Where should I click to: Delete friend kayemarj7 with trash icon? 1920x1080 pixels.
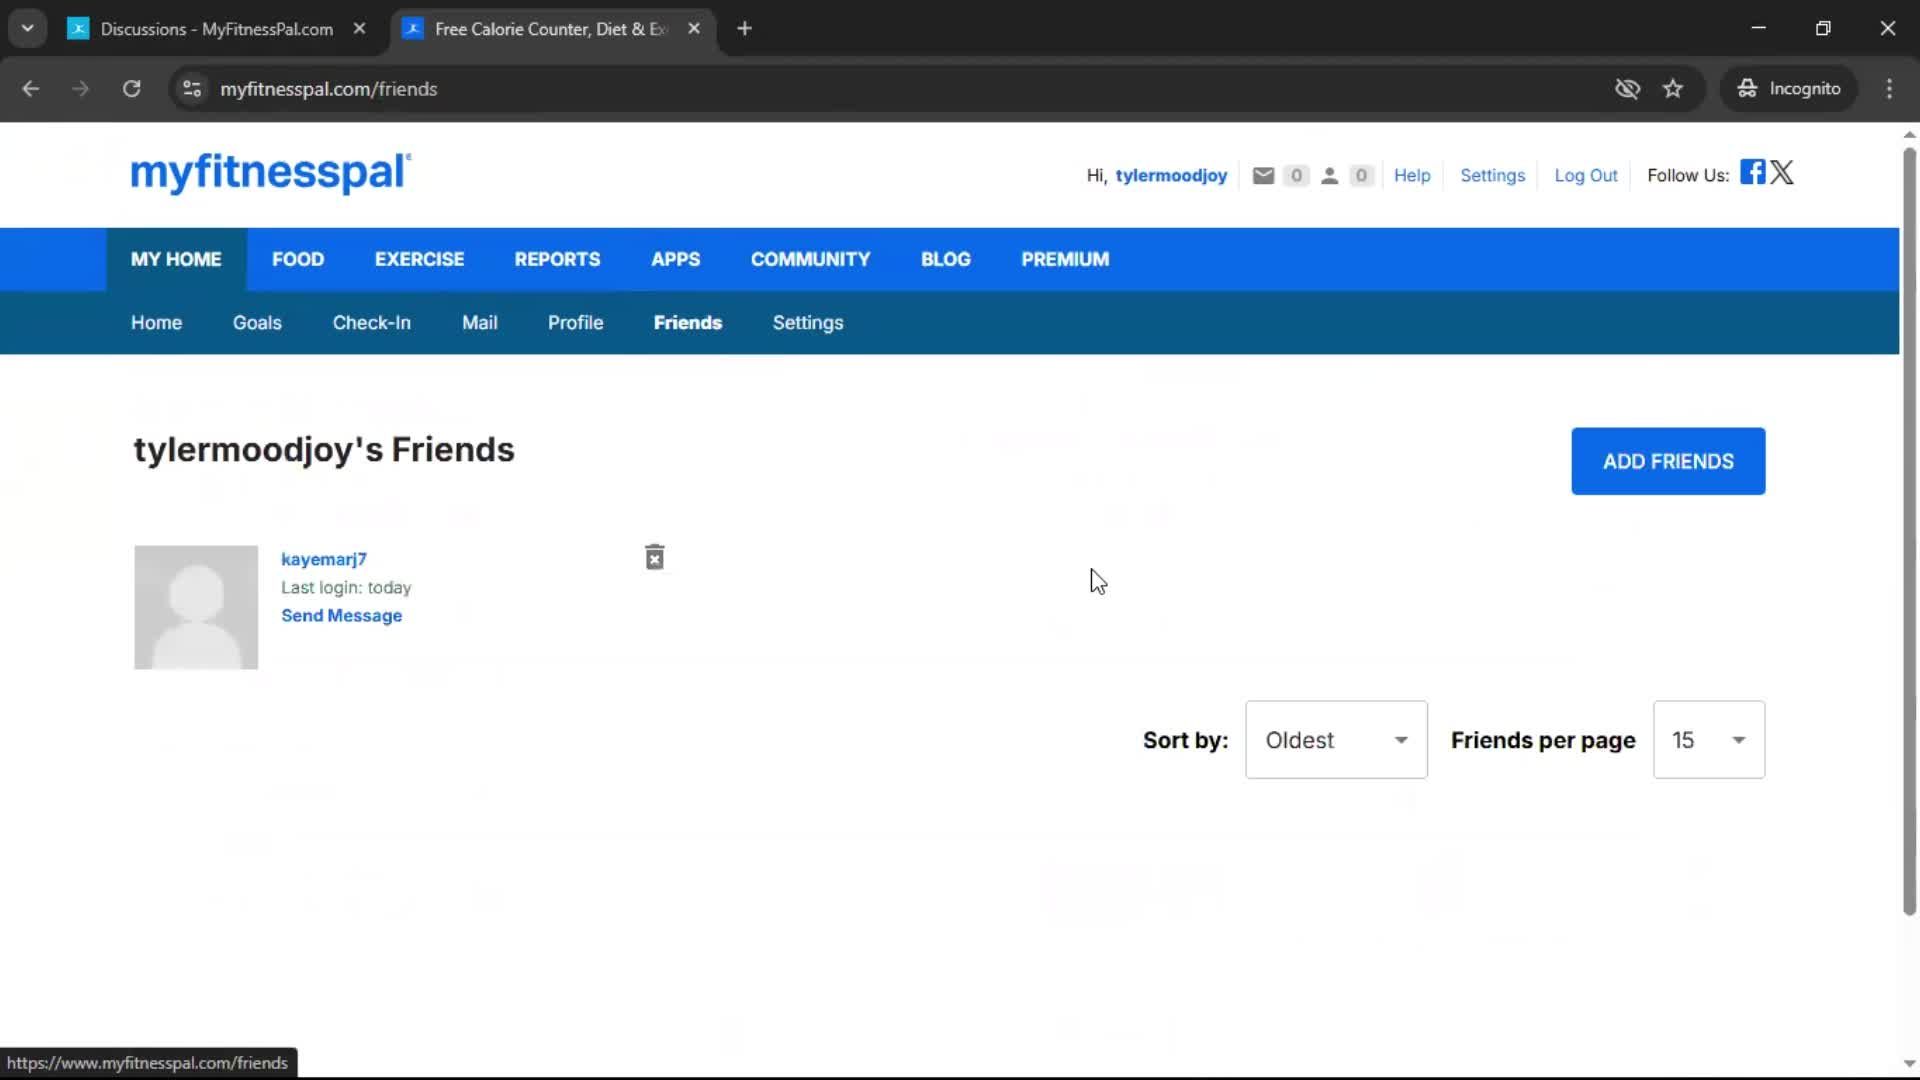tap(655, 557)
